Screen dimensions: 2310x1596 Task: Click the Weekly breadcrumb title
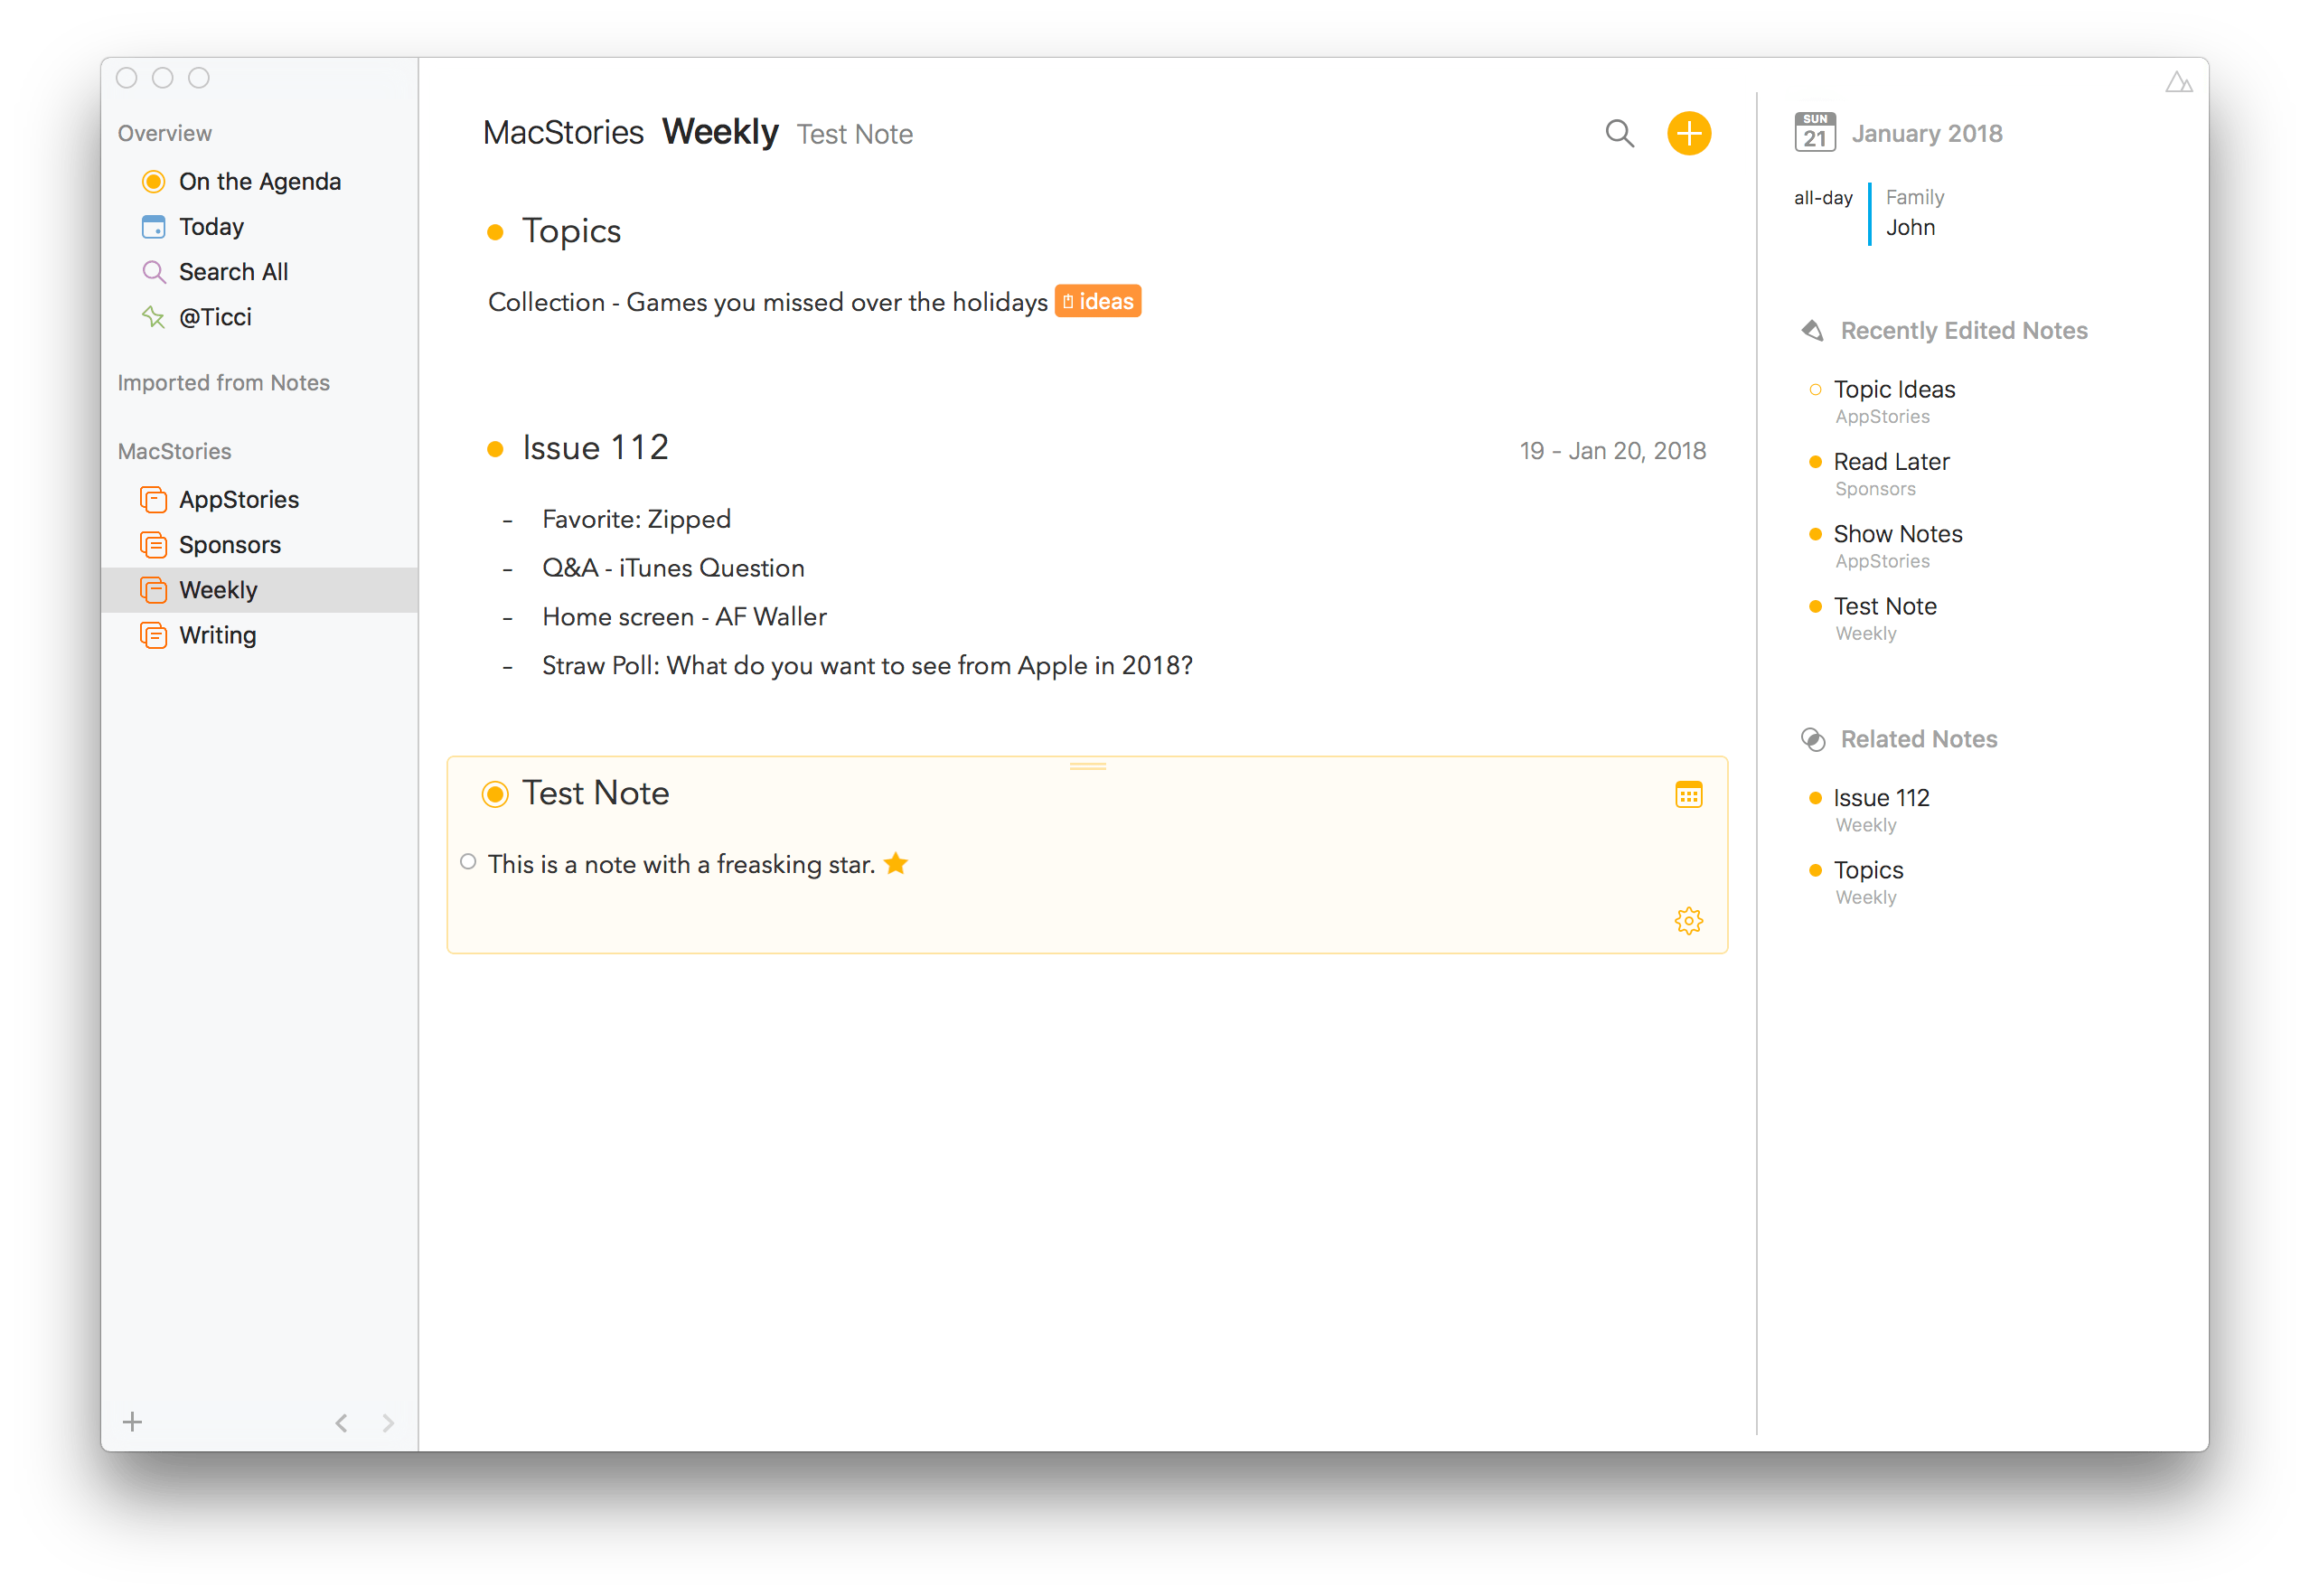click(720, 132)
